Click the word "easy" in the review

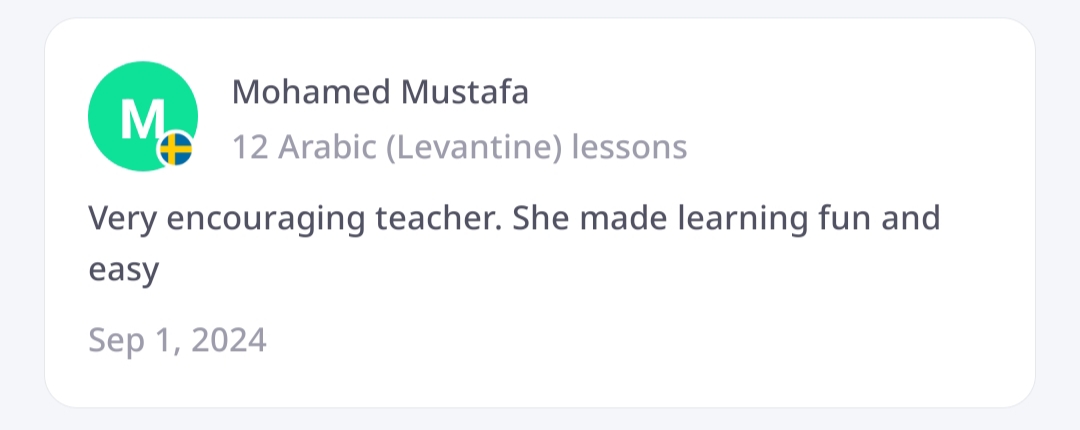[x=124, y=270]
